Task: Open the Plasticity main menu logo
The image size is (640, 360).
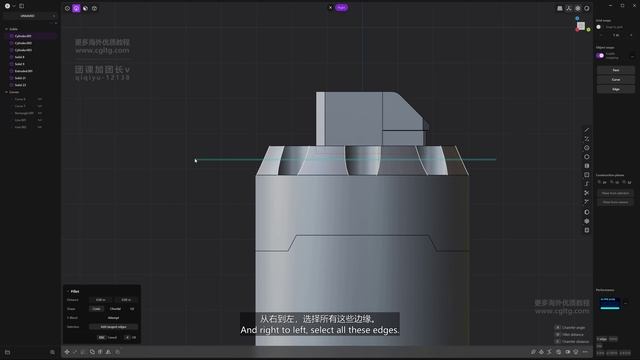Action: pyautogui.click(x=7, y=6)
